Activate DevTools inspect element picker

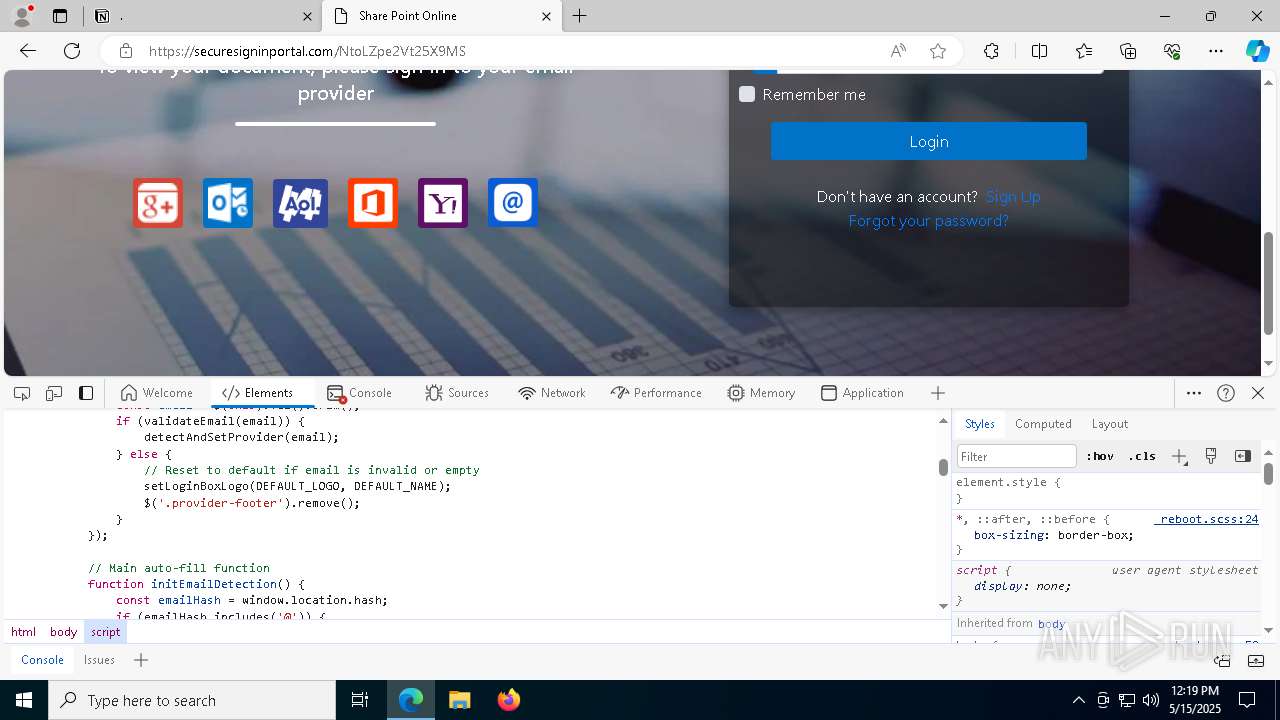22,393
